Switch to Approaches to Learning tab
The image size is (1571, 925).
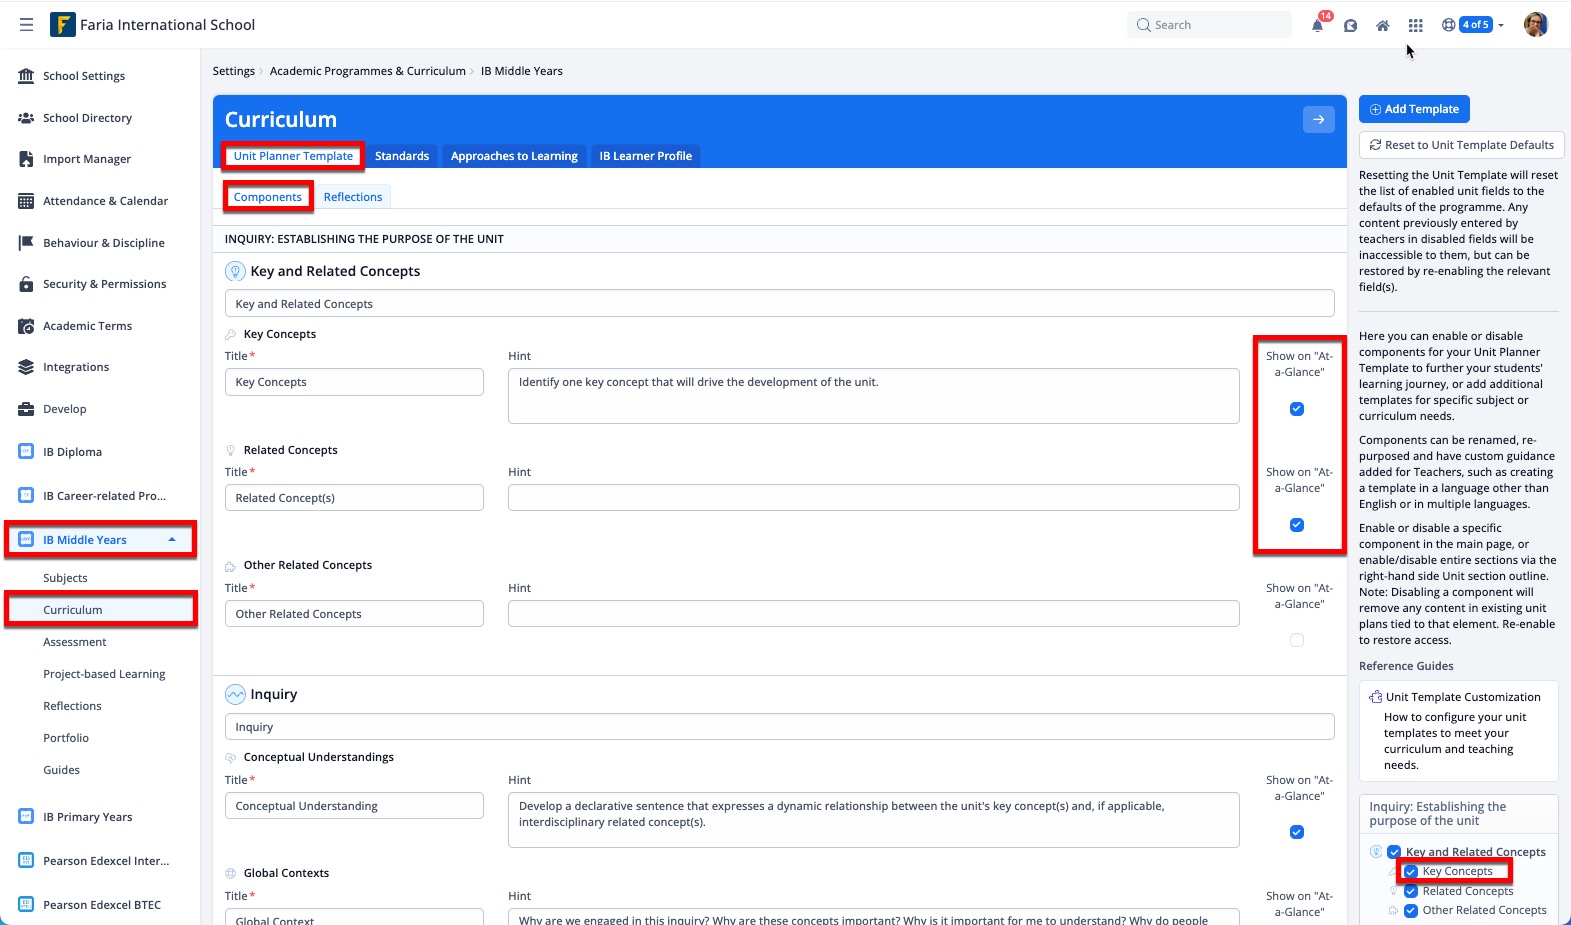[514, 156]
